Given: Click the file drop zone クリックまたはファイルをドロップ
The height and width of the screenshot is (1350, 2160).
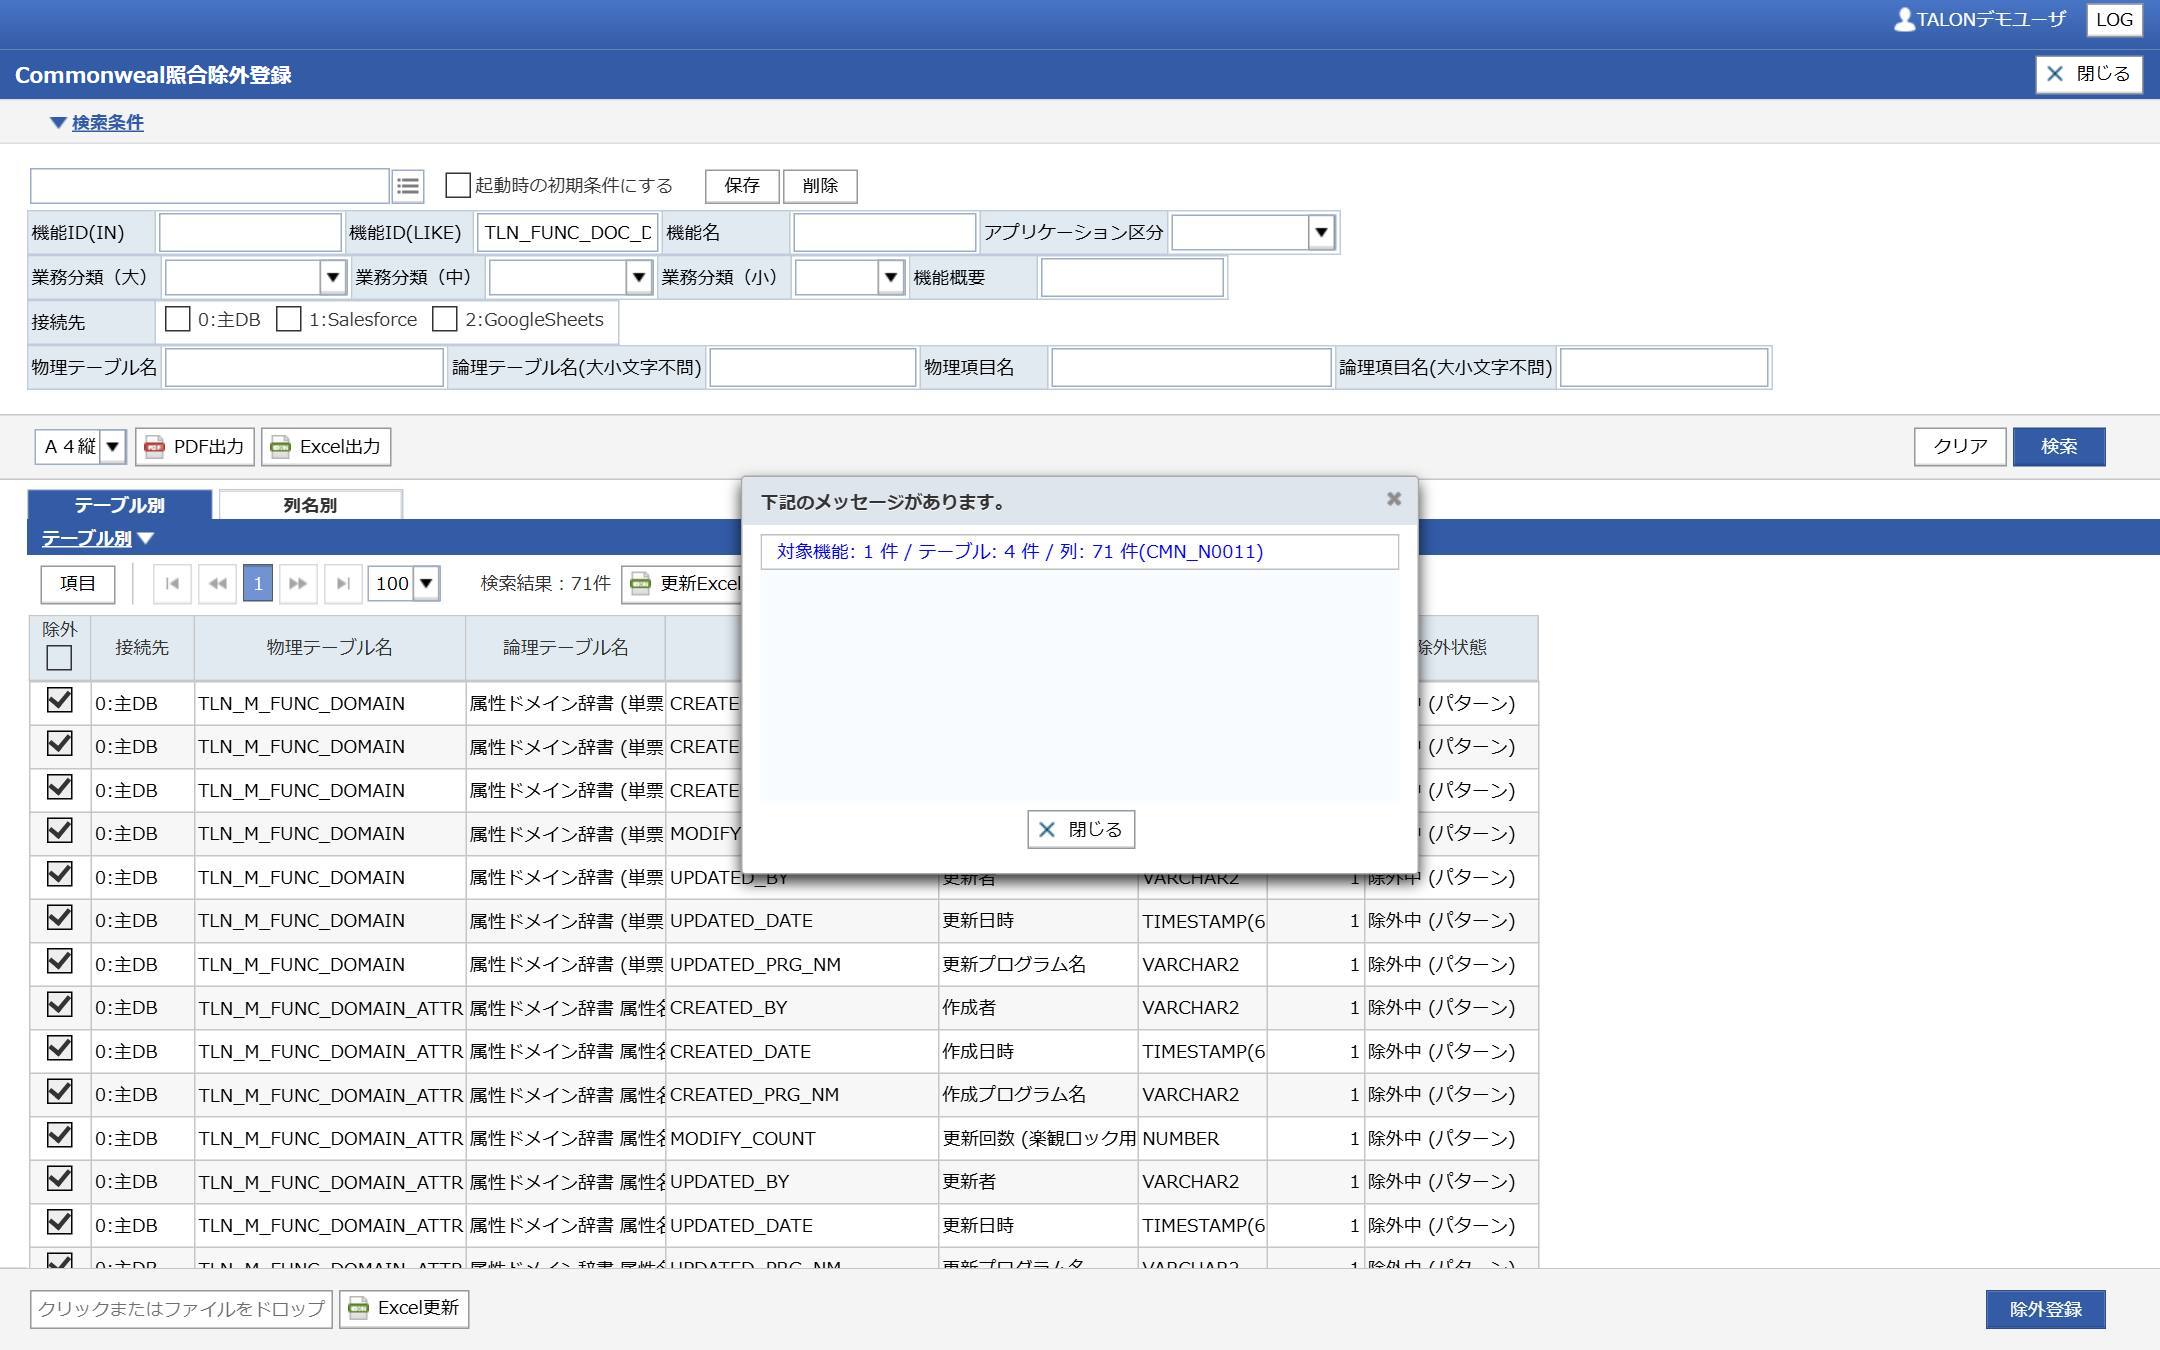Looking at the screenshot, I should (x=181, y=1309).
